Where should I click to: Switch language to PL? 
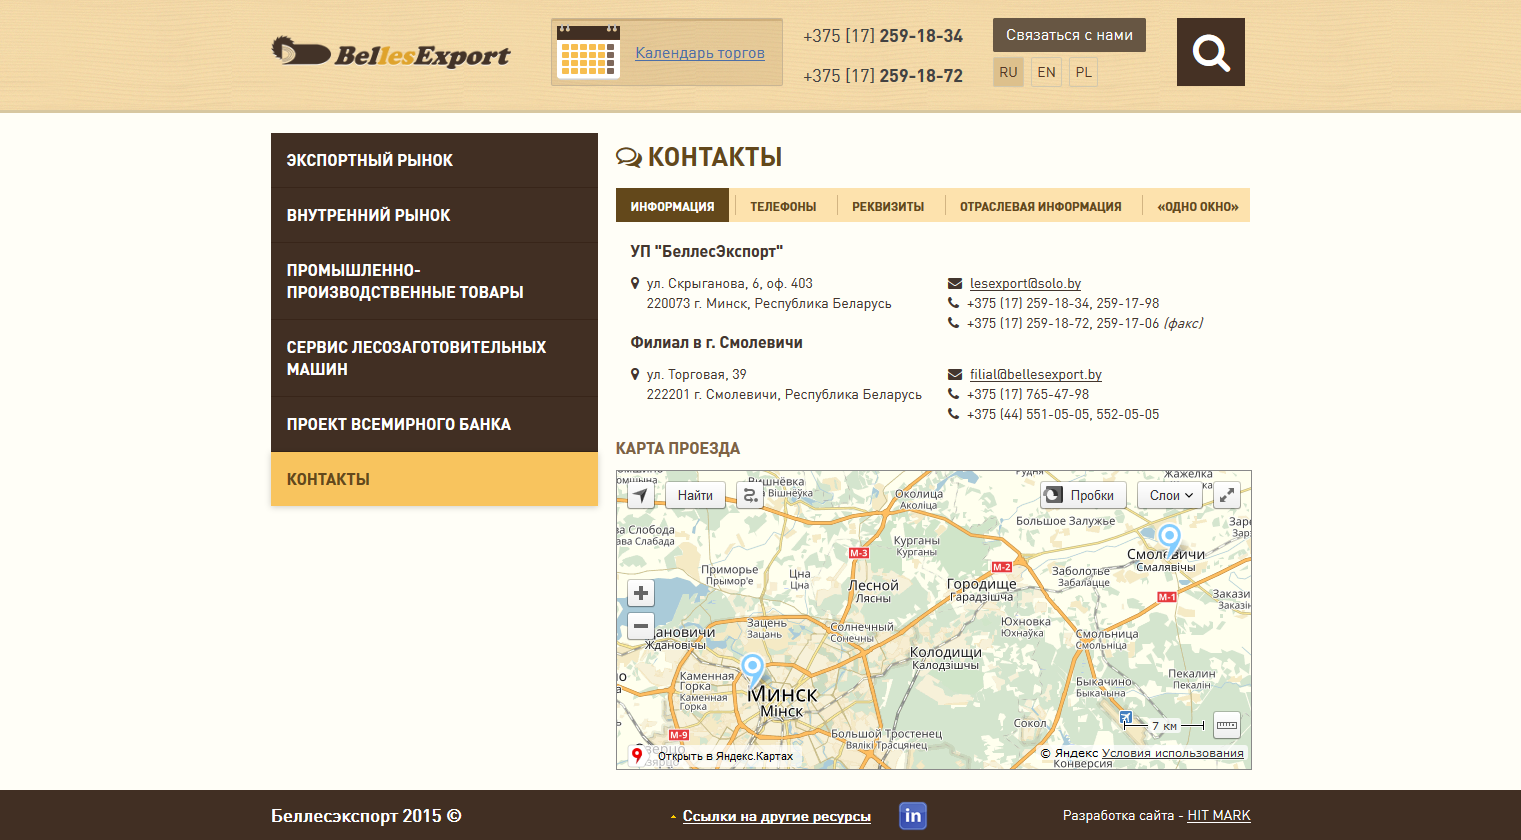(x=1083, y=72)
